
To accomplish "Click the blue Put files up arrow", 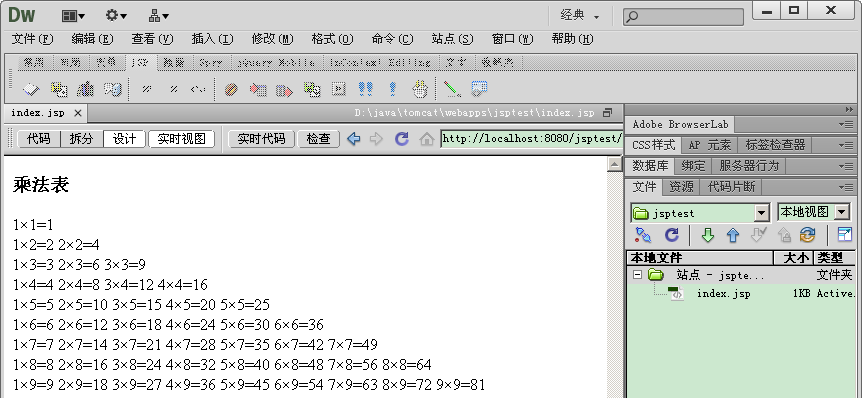I will click(x=733, y=235).
